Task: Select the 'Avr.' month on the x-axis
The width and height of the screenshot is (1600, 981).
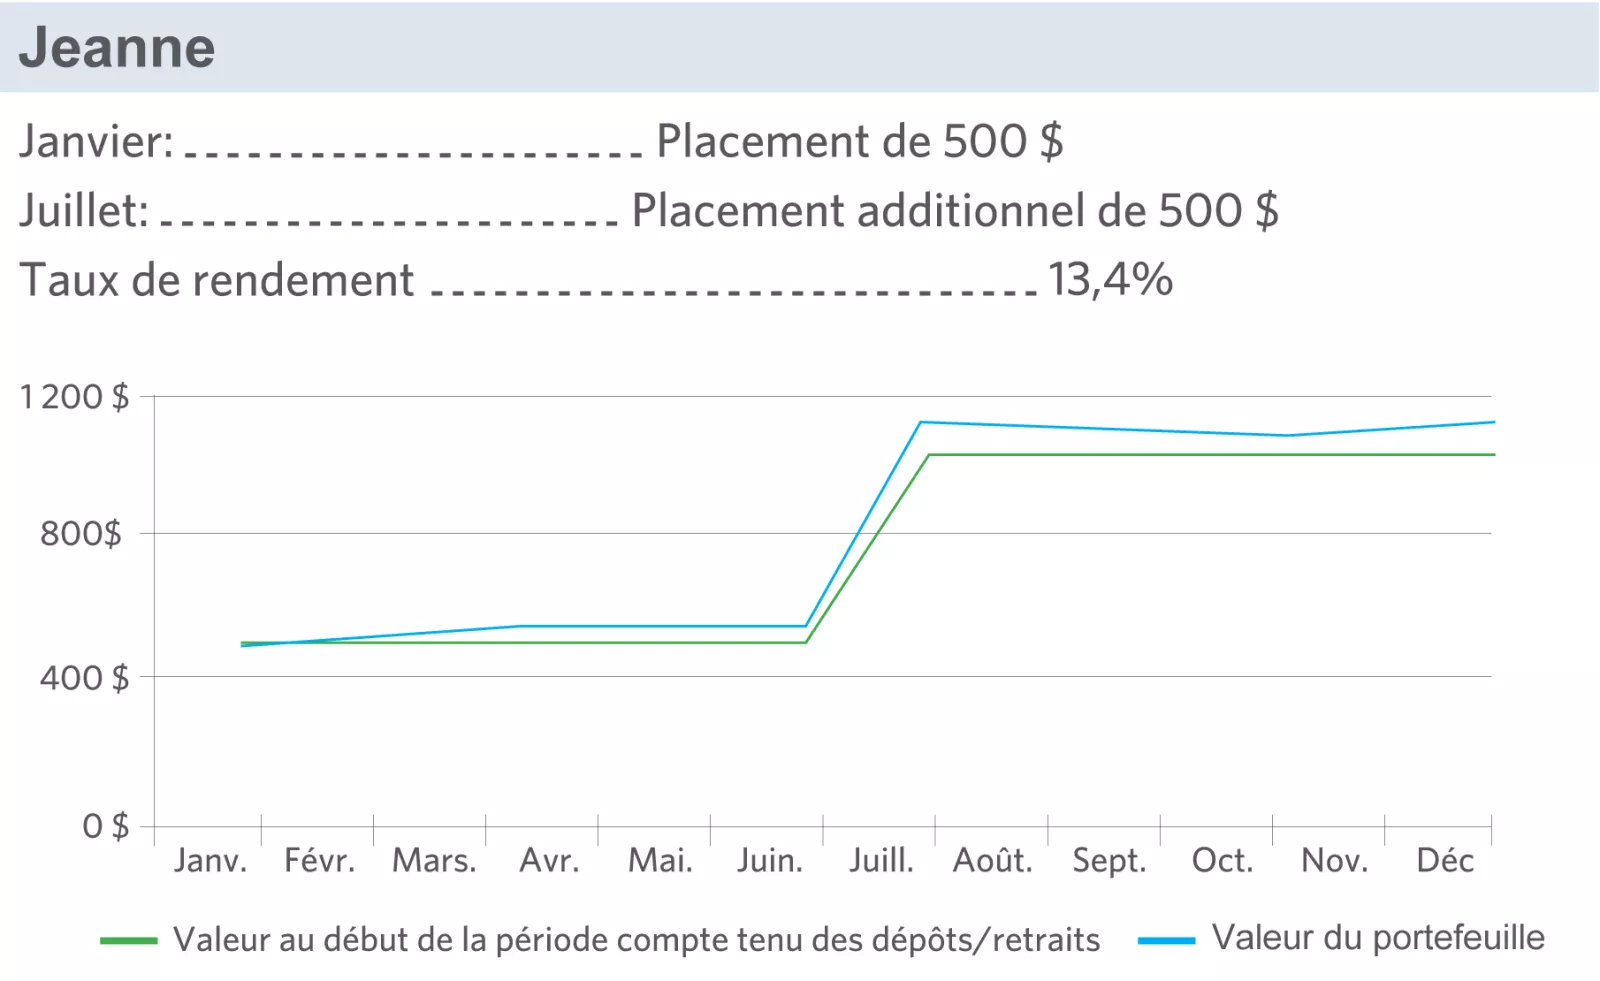Action: (549, 860)
